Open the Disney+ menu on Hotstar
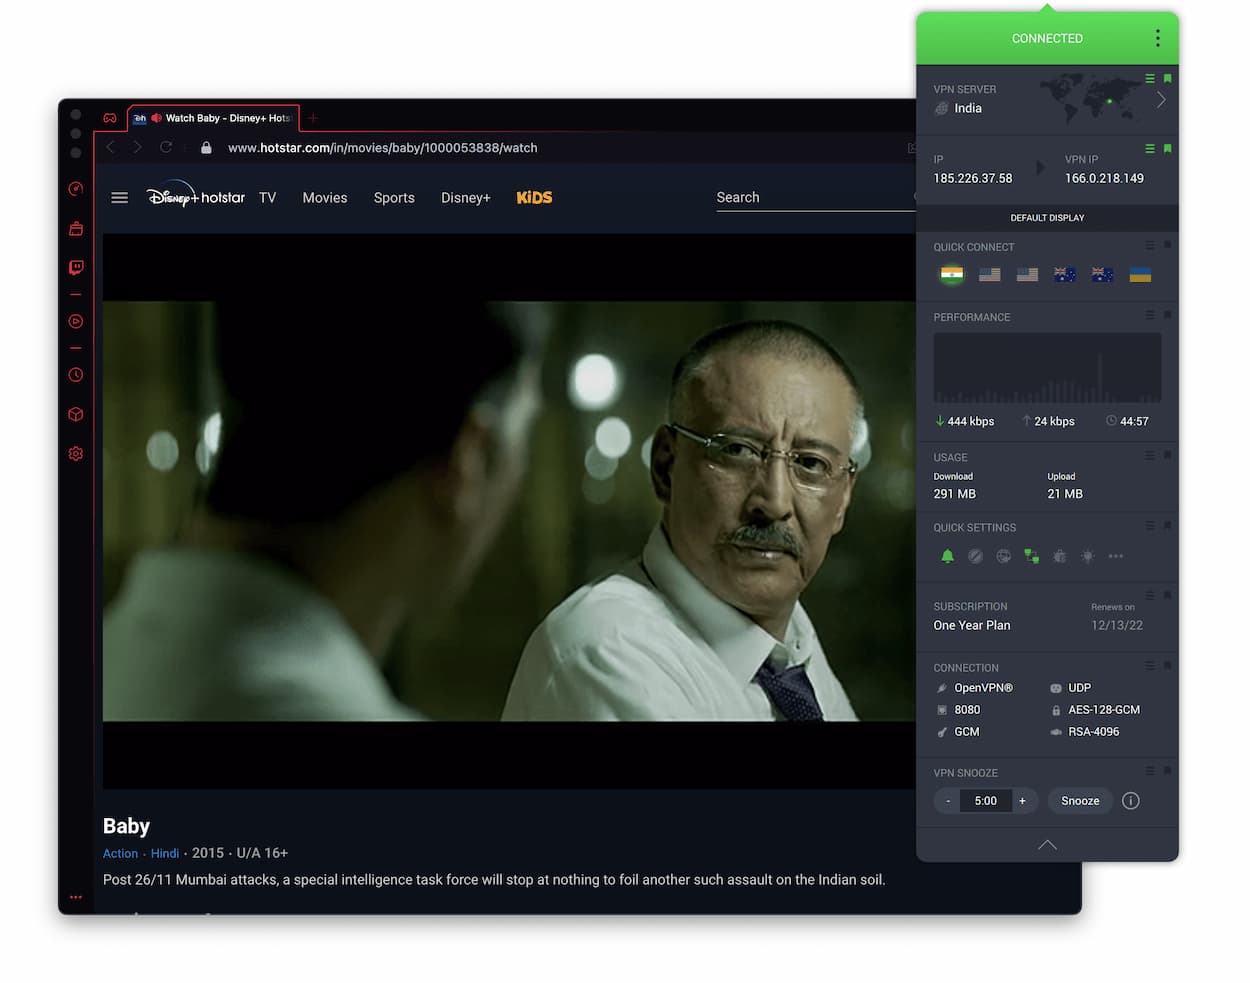 466,197
